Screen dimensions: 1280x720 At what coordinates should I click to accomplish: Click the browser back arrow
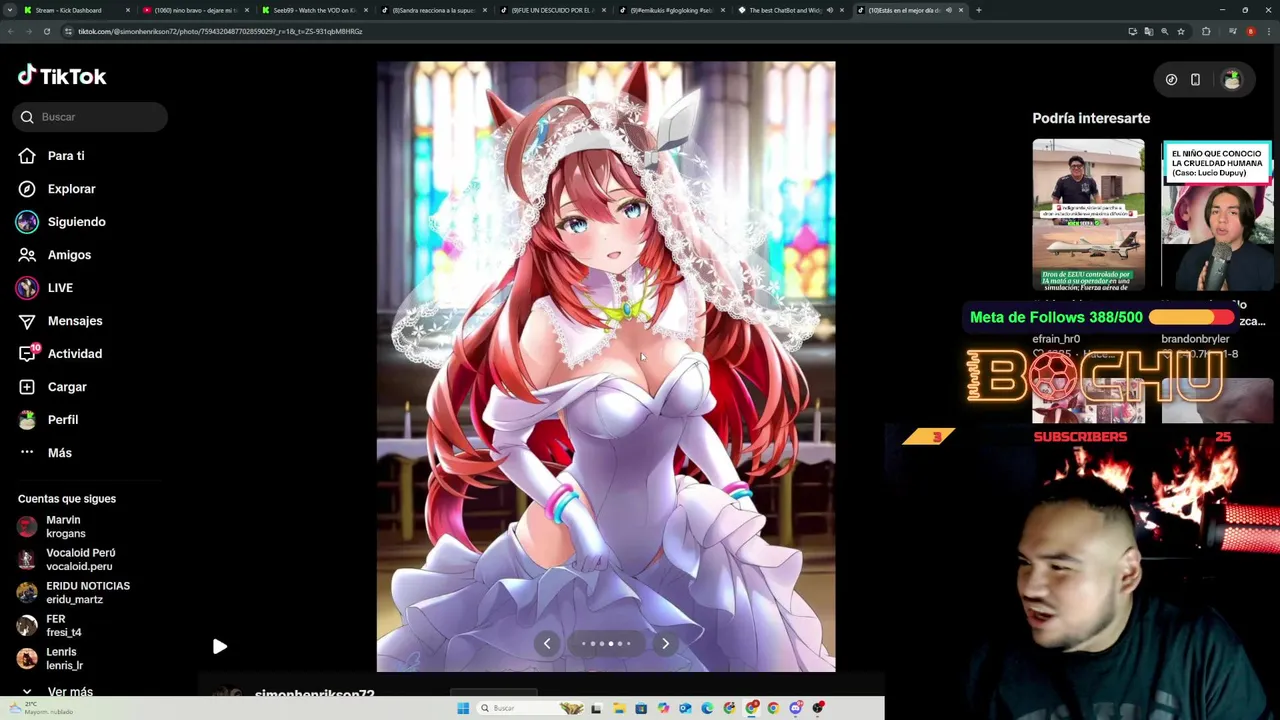pyautogui.click(x=11, y=31)
